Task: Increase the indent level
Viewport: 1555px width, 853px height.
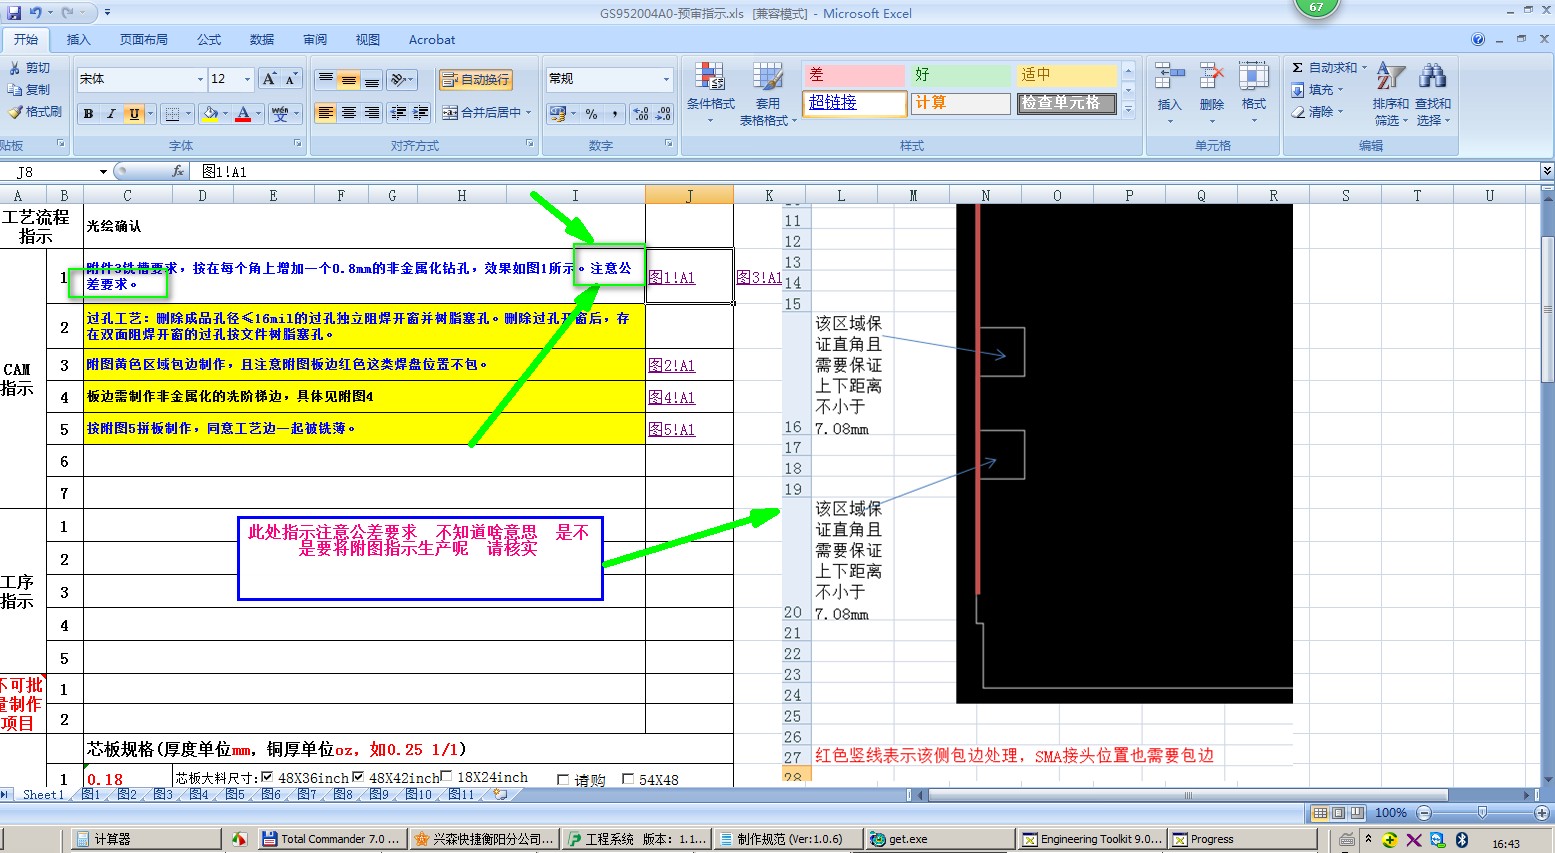Action: [x=421, y=113]
